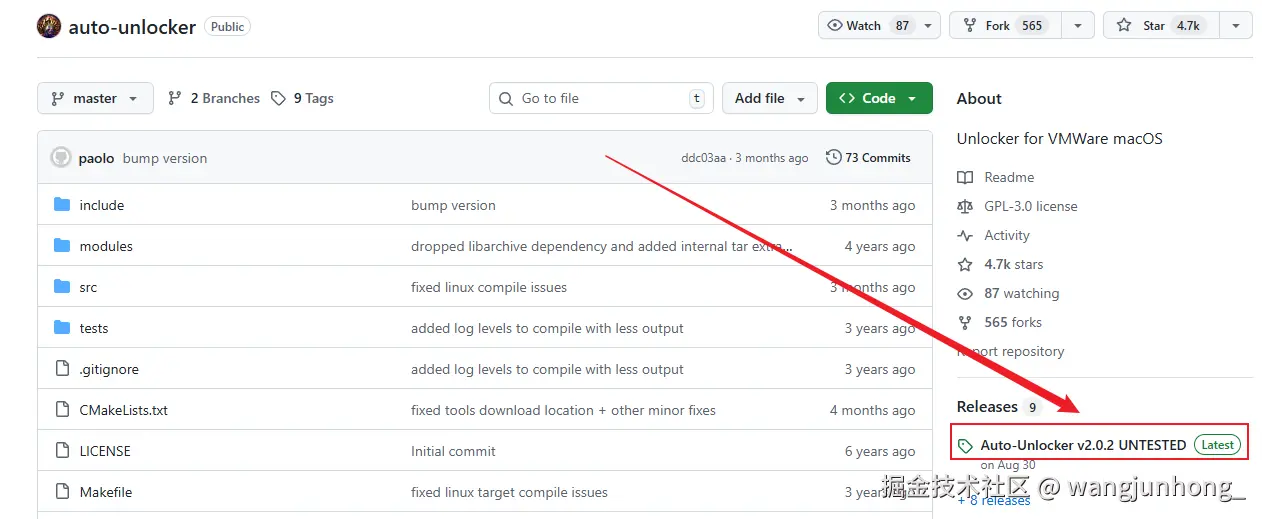The height and width of the screenshot is (519, 1262).
Task: Open the 4.7k stars link
Action: tap(1013, 264)
